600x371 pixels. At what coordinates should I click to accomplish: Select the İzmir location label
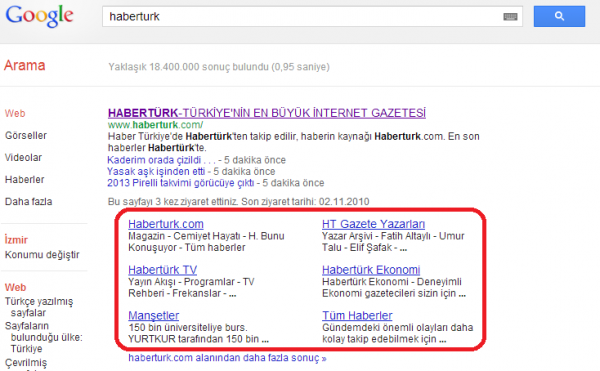(16, 240)
